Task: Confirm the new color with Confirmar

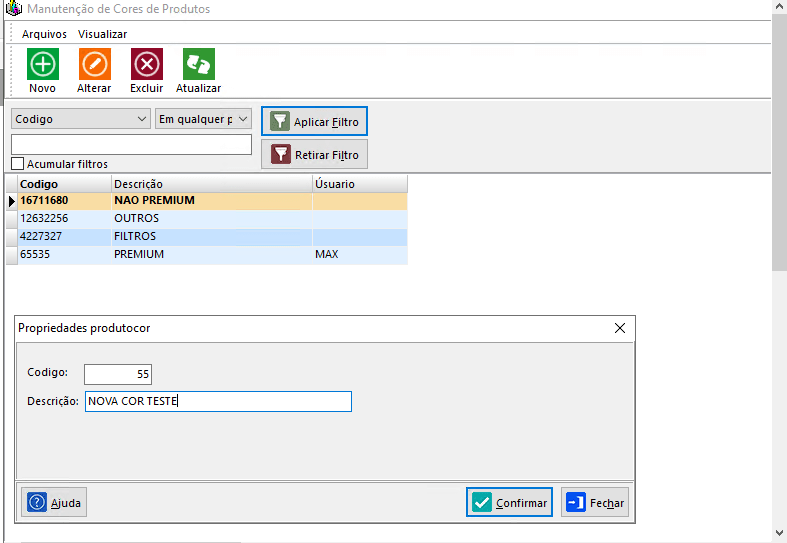Action: [509, 502]
